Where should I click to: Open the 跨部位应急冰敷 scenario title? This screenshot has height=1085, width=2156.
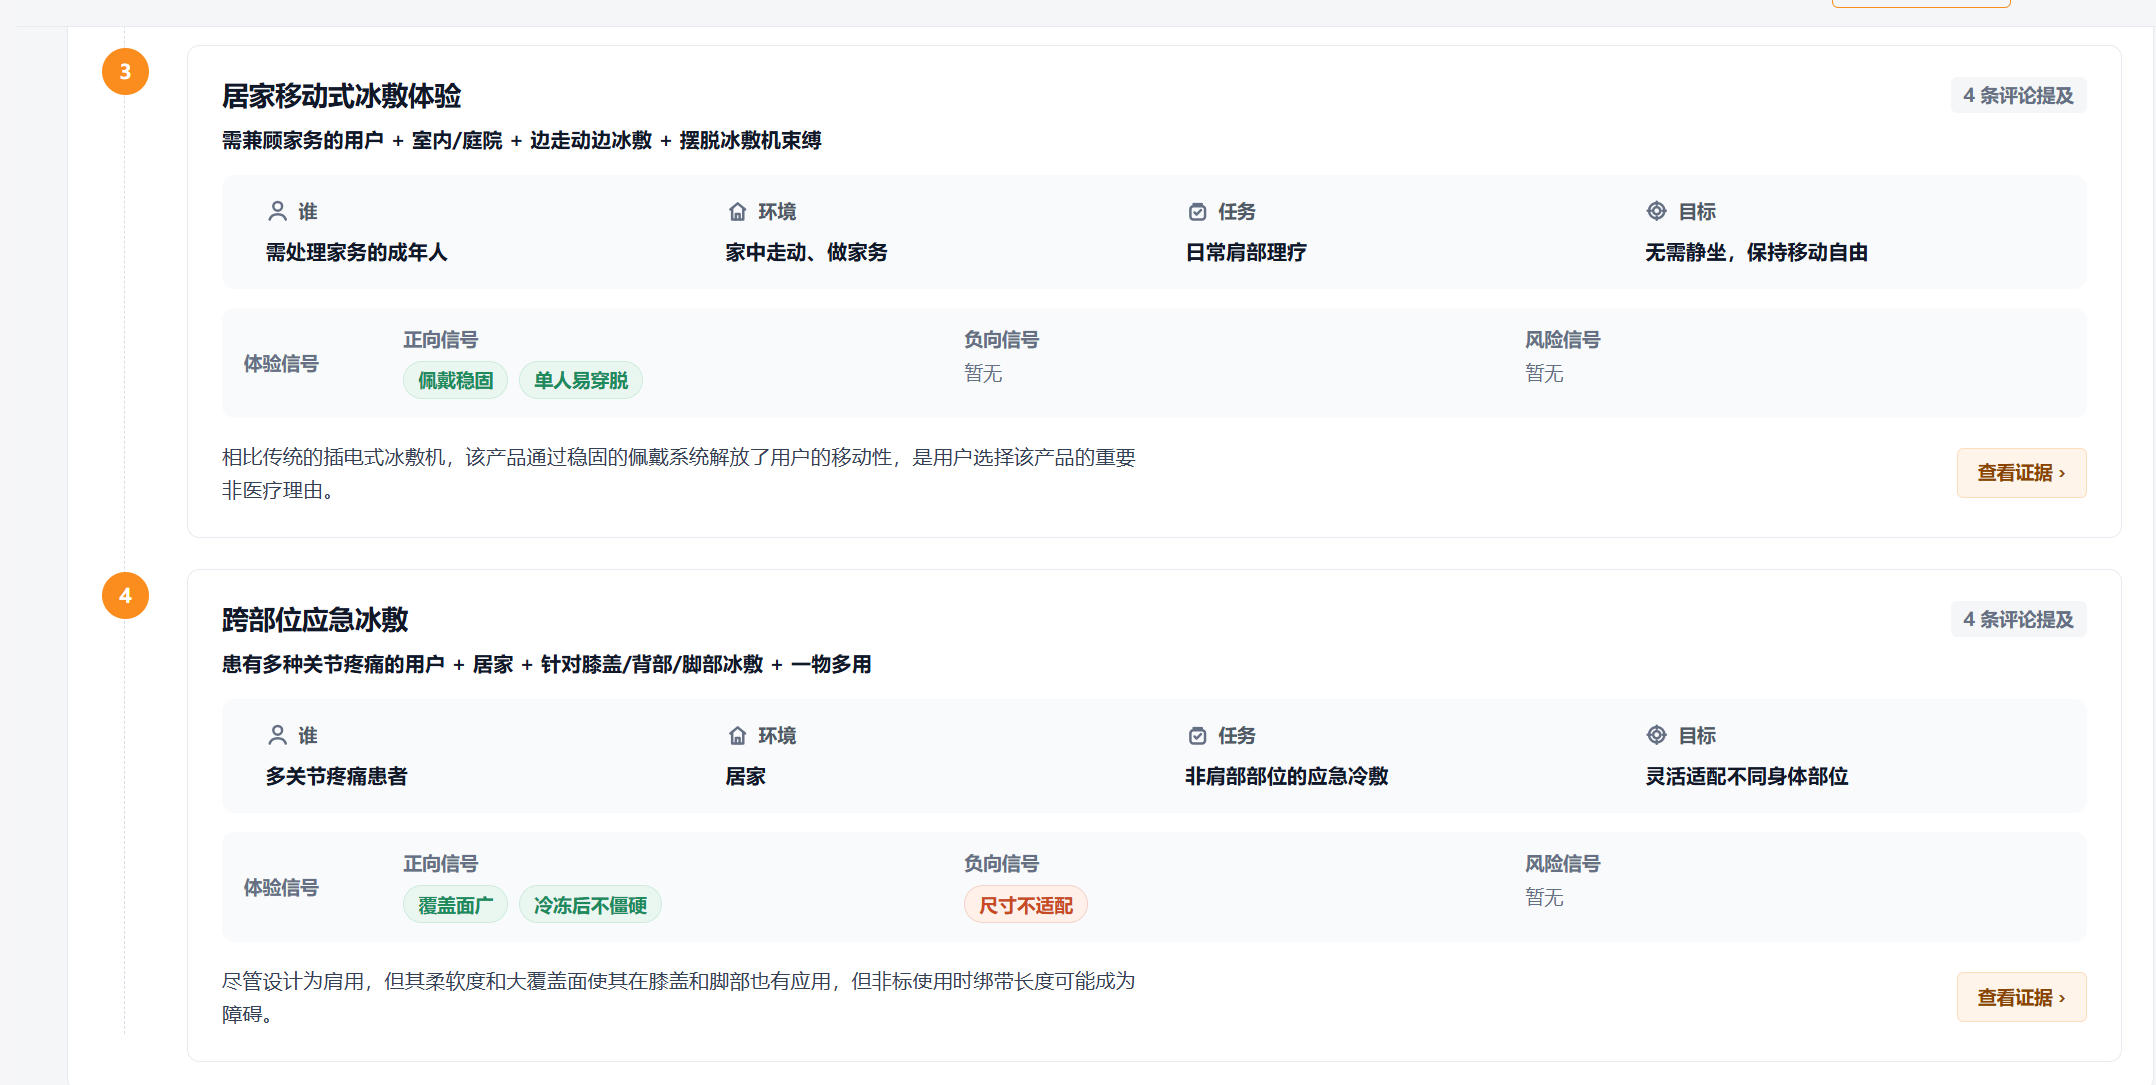coord(315,620)
